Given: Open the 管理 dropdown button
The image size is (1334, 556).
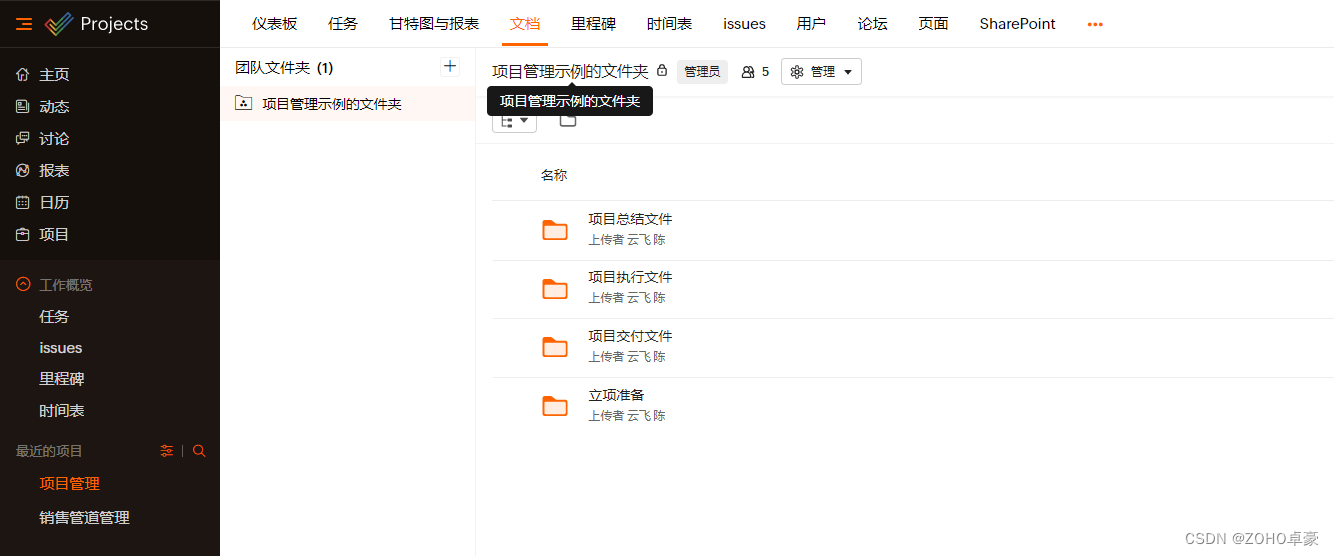Looking at the screenshot, I should 821,72.
